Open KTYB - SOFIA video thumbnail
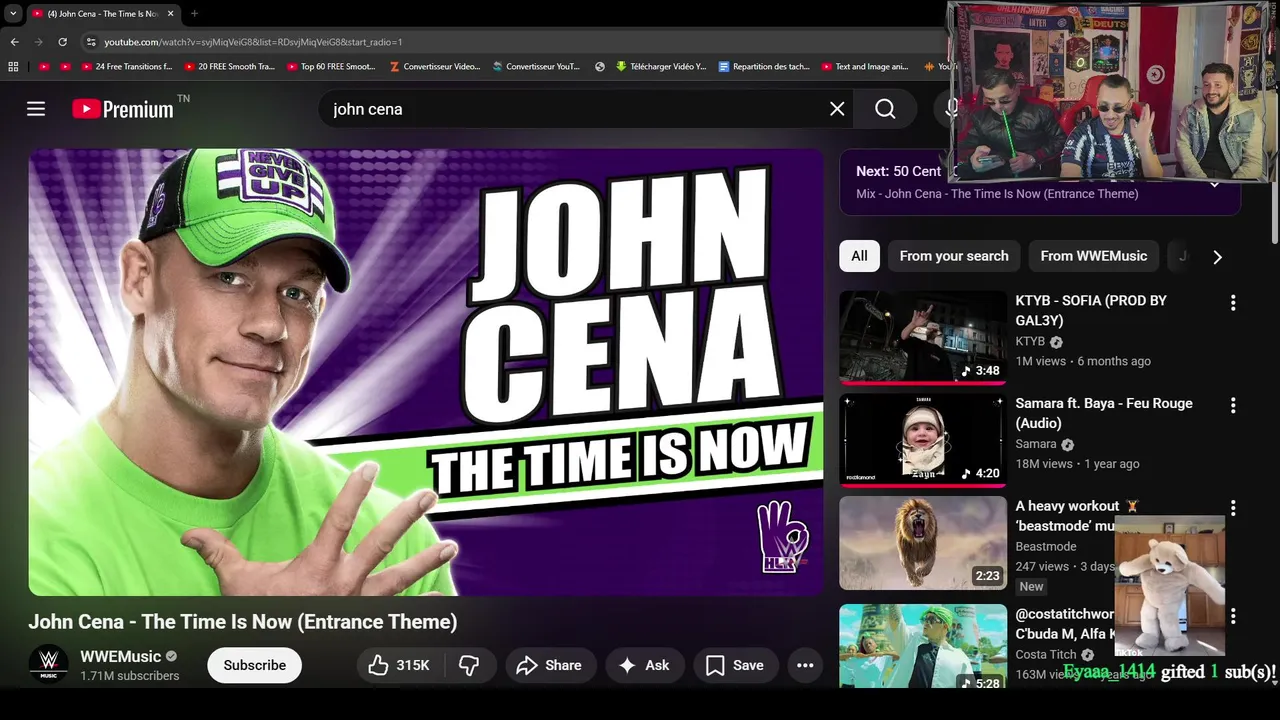 click(x=923, y=337)
